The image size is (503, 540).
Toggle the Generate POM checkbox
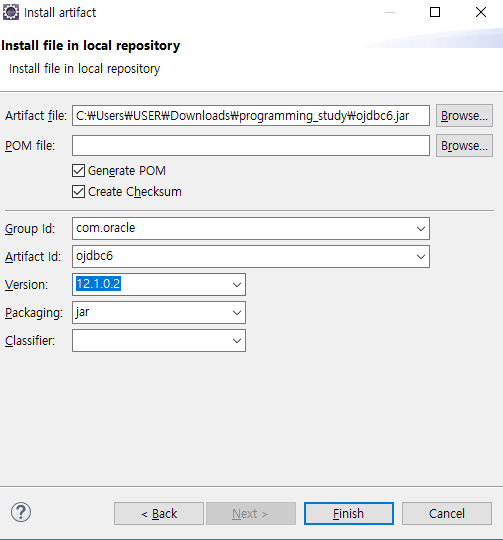click(x=78, y=170)
